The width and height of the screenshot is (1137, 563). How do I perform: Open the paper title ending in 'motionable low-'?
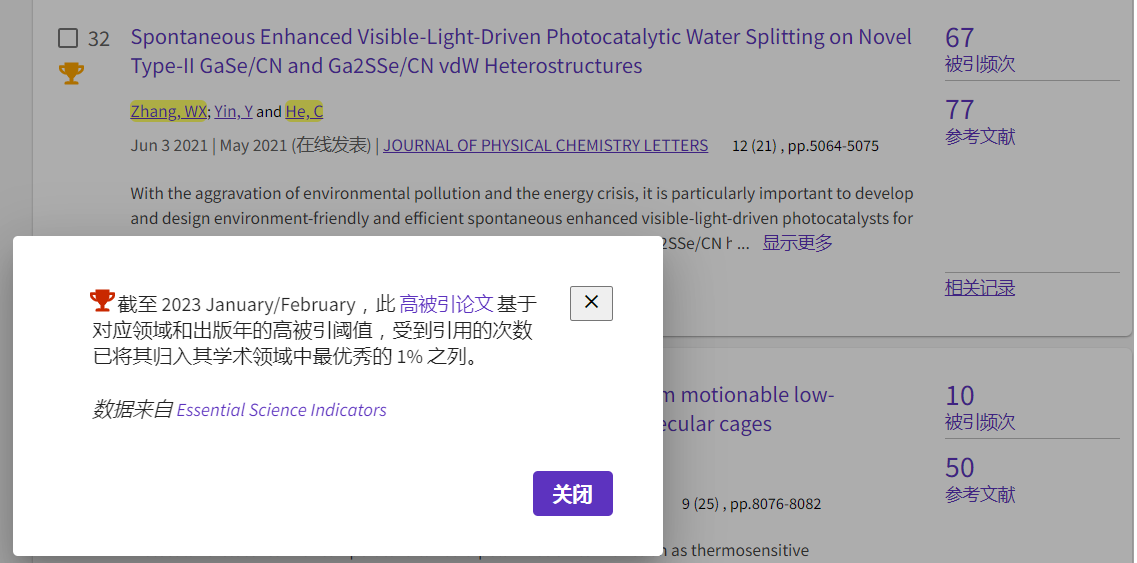(748, 395)
